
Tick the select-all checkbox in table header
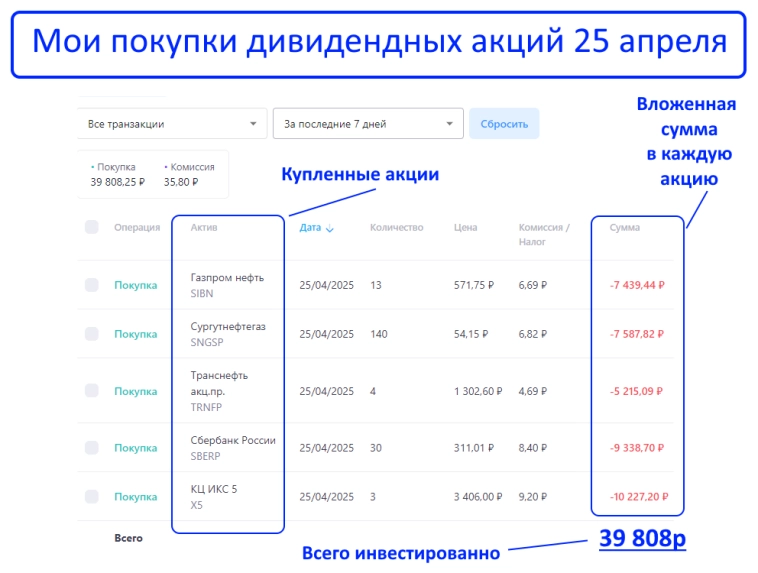coord(92,227)
